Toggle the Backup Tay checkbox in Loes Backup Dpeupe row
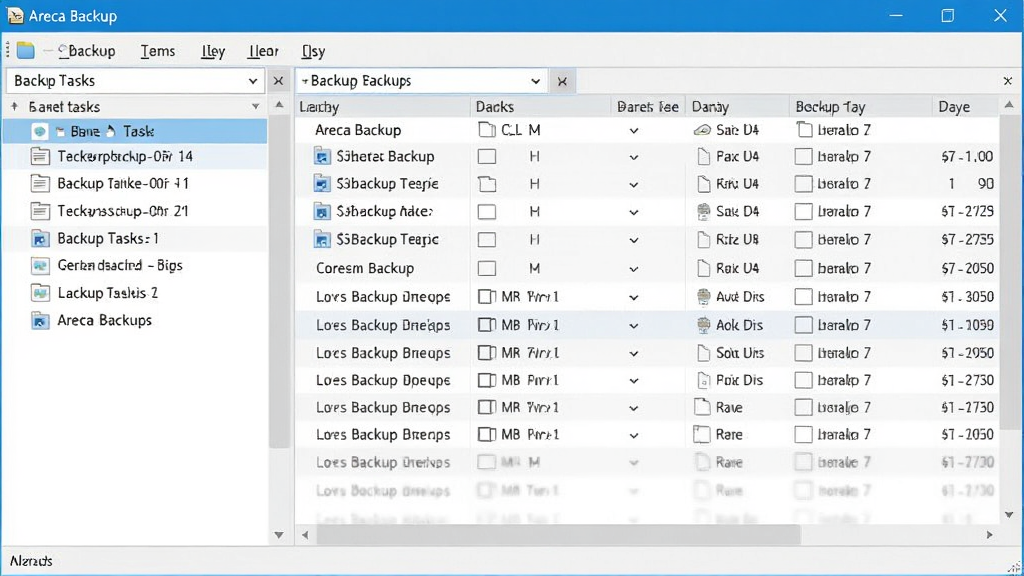Screen dimensions: 1024x576 [x=803, y=380]
